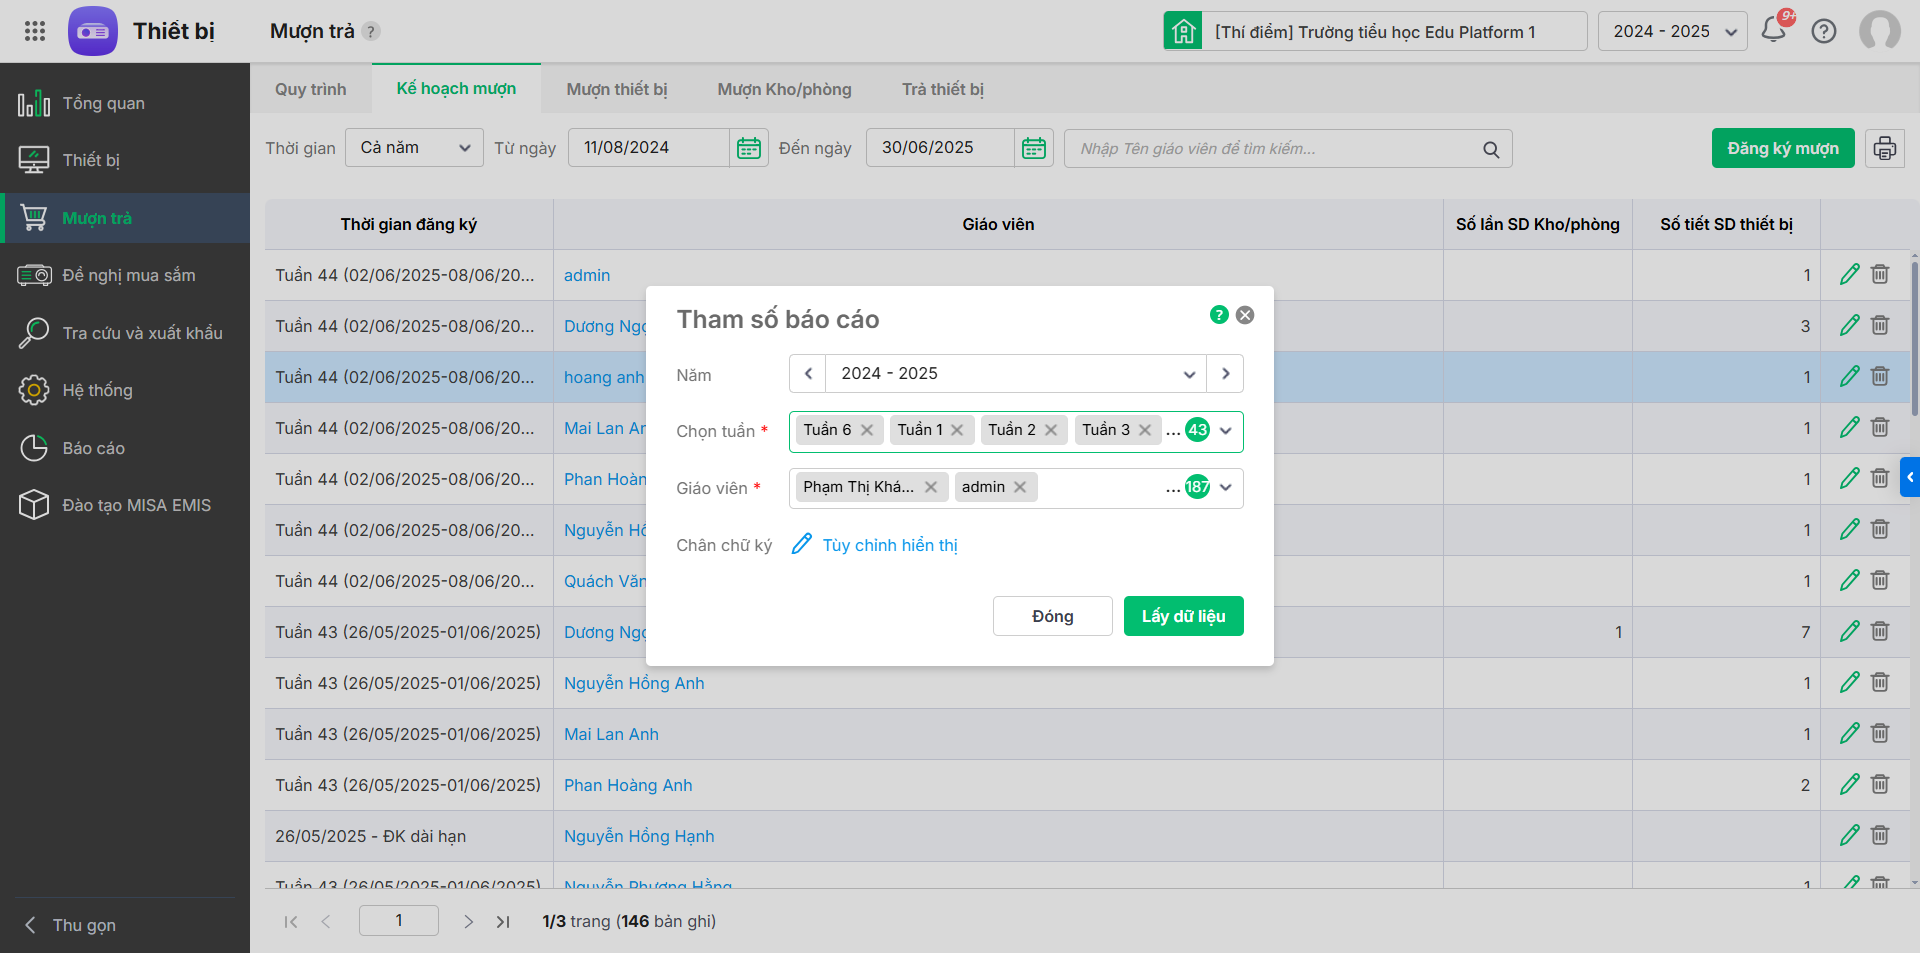
Task: Edit the Phan Hoàng Anh week 43 row
Action: point(1850,784)
